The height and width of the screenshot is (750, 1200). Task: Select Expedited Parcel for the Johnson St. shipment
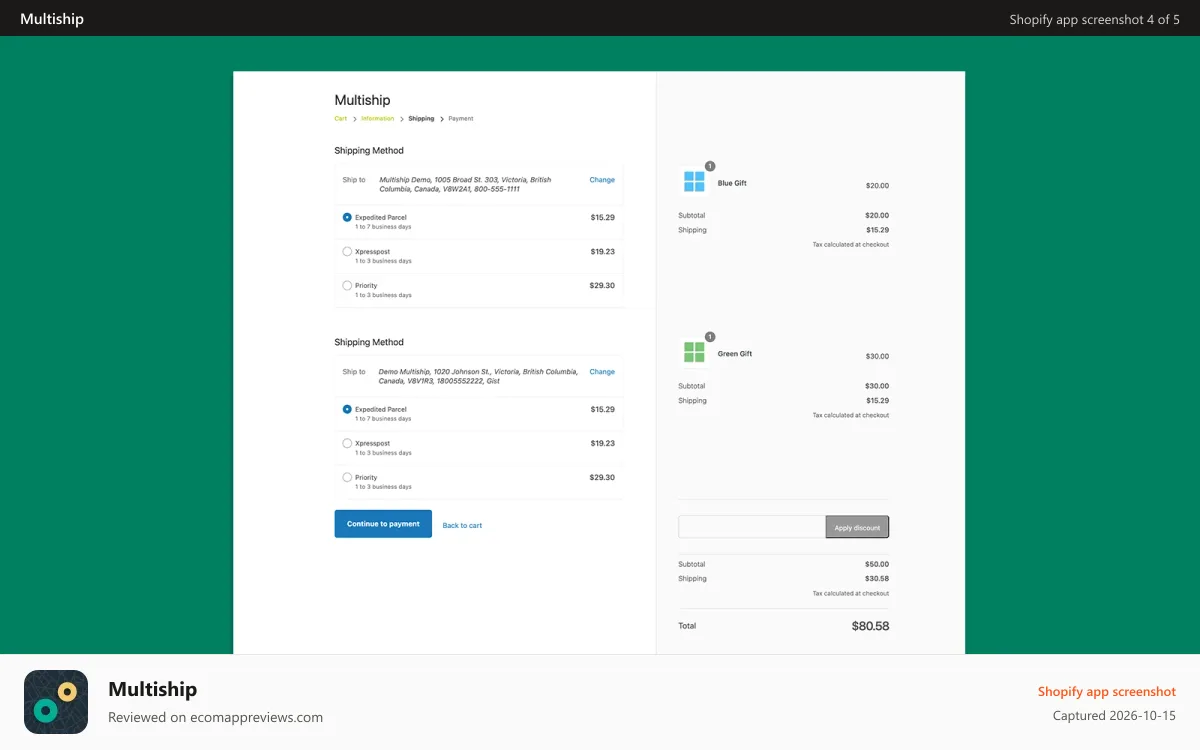click(347, 409)
